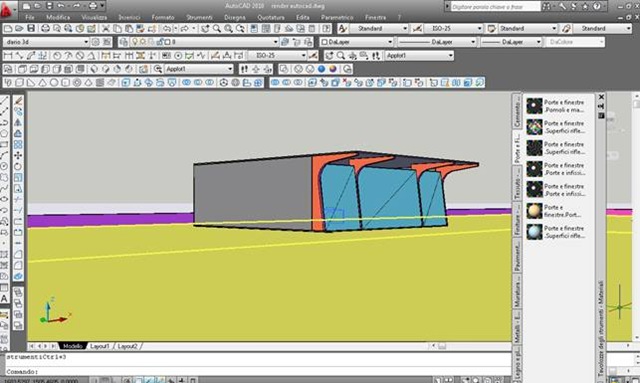
Task: Select the Rotate tool in the left toolbar
Action: 18,167
